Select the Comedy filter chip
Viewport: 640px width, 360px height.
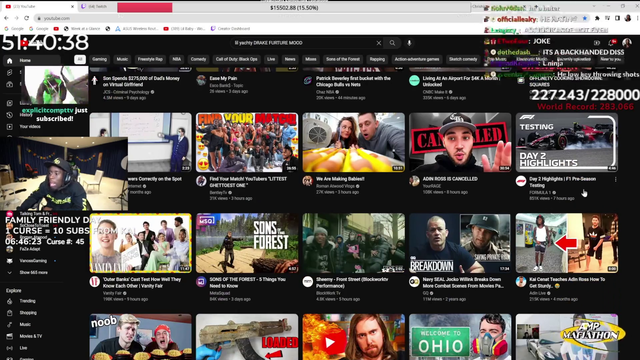pyautogui.click(x=198, y=59)
